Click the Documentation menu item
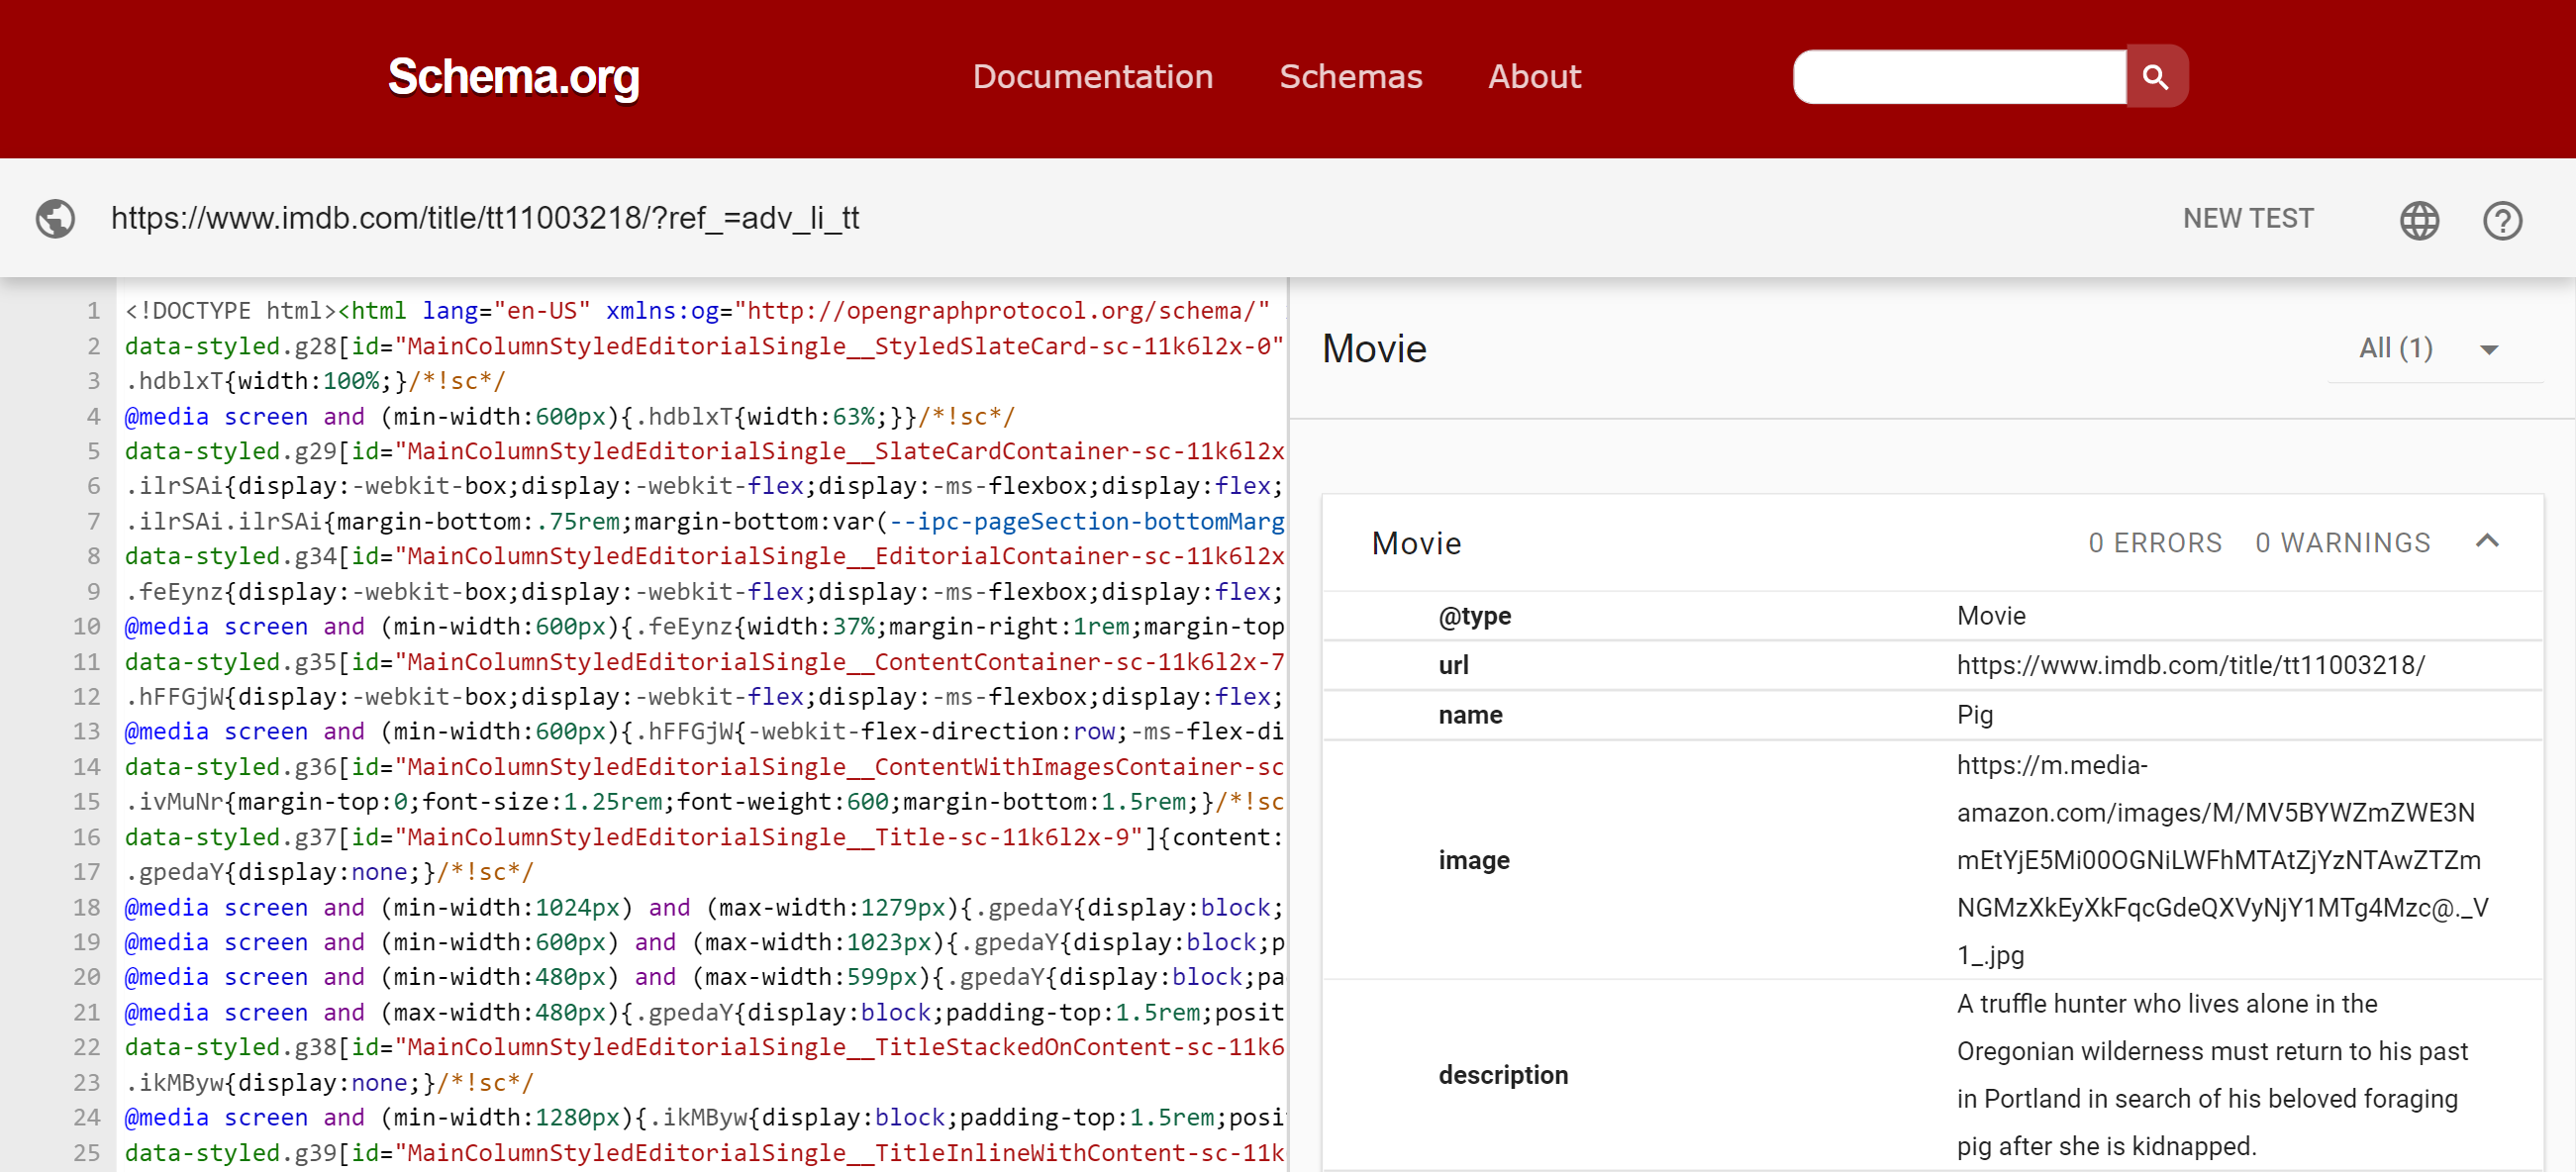2576x1172 pixels. [x=1091, y=75]
